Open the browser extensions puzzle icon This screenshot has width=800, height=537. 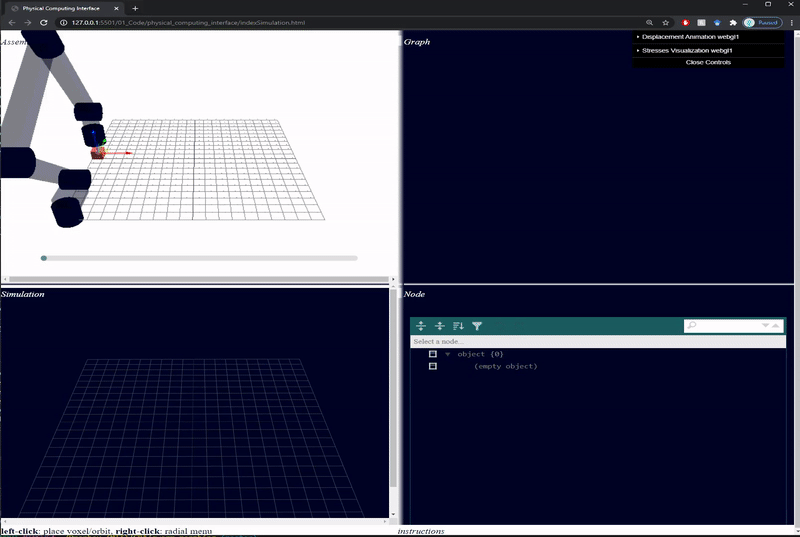(733, 22)
